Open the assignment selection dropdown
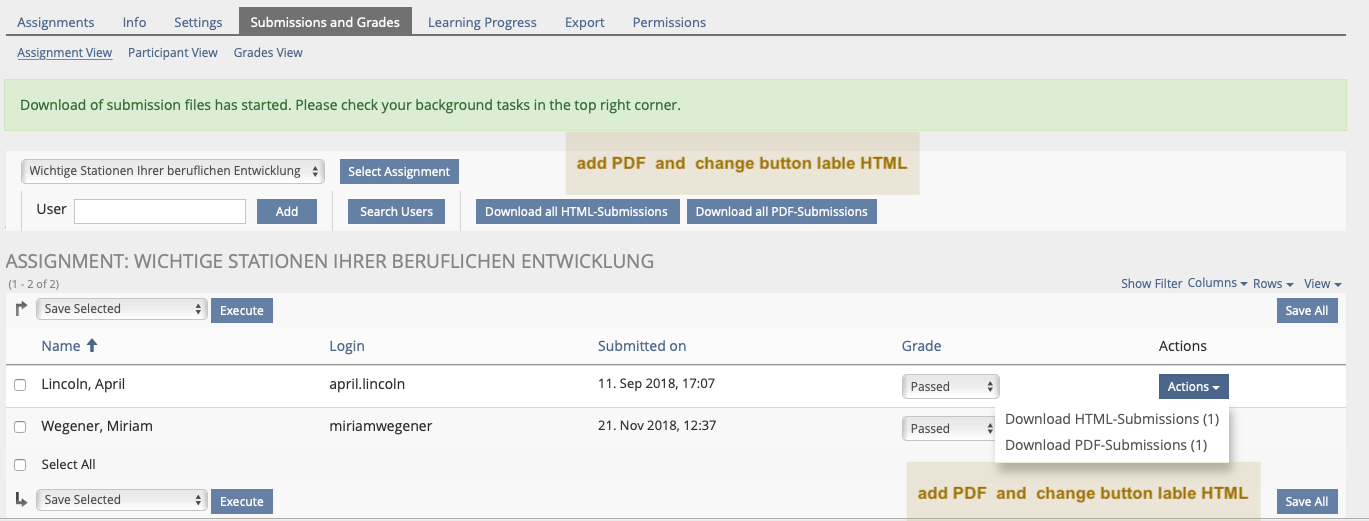 (x=173, y=171)
